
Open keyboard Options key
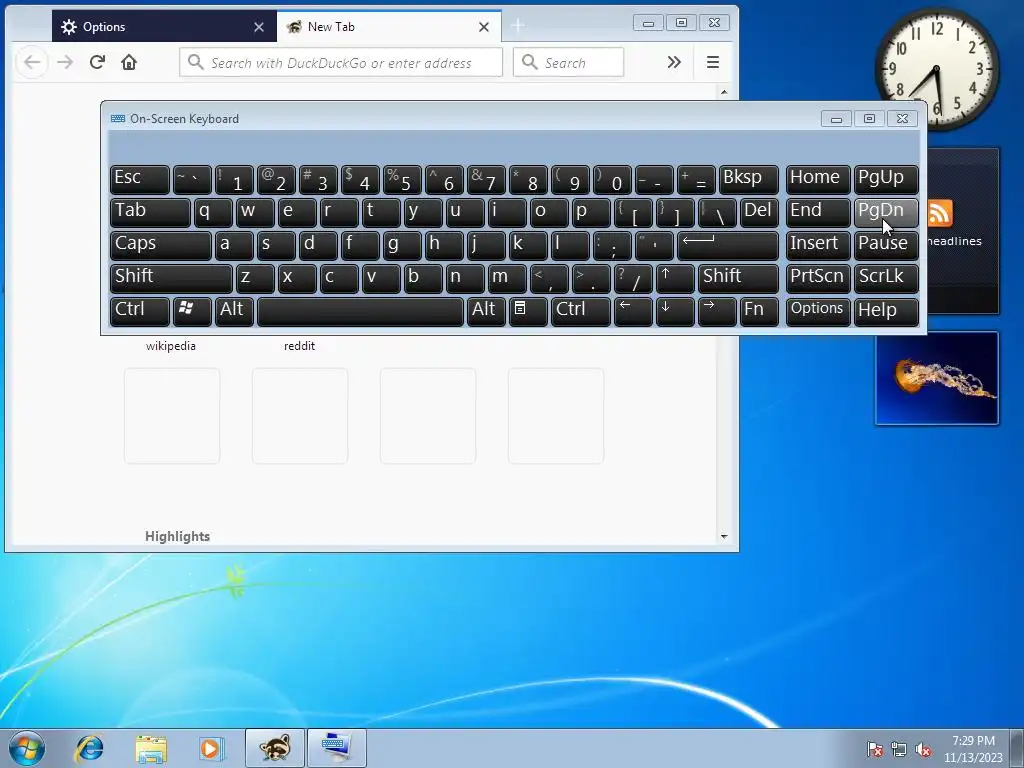coord(818,311)
